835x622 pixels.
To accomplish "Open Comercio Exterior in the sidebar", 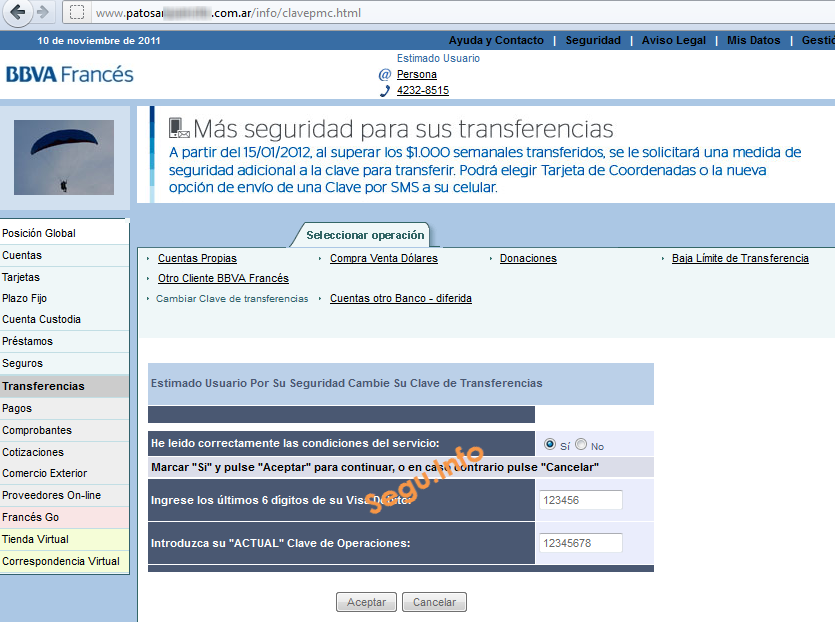I will pyautogui.click(x=64, y=473).
